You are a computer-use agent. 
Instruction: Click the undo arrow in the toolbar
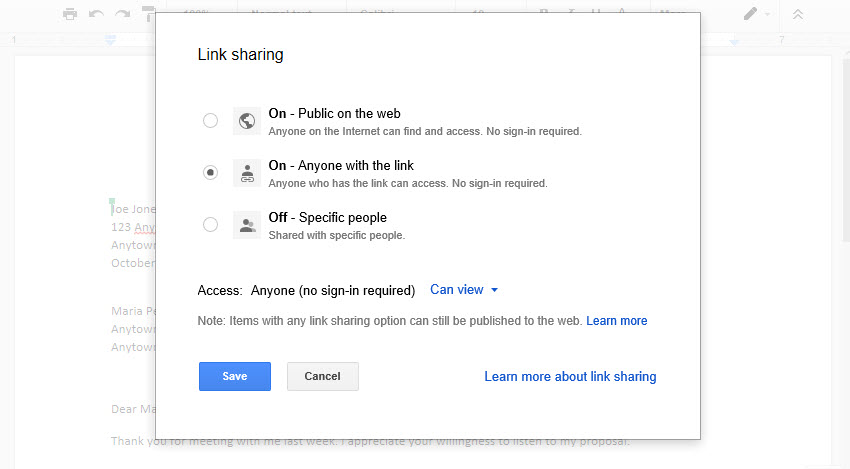[x=96, y=14]
